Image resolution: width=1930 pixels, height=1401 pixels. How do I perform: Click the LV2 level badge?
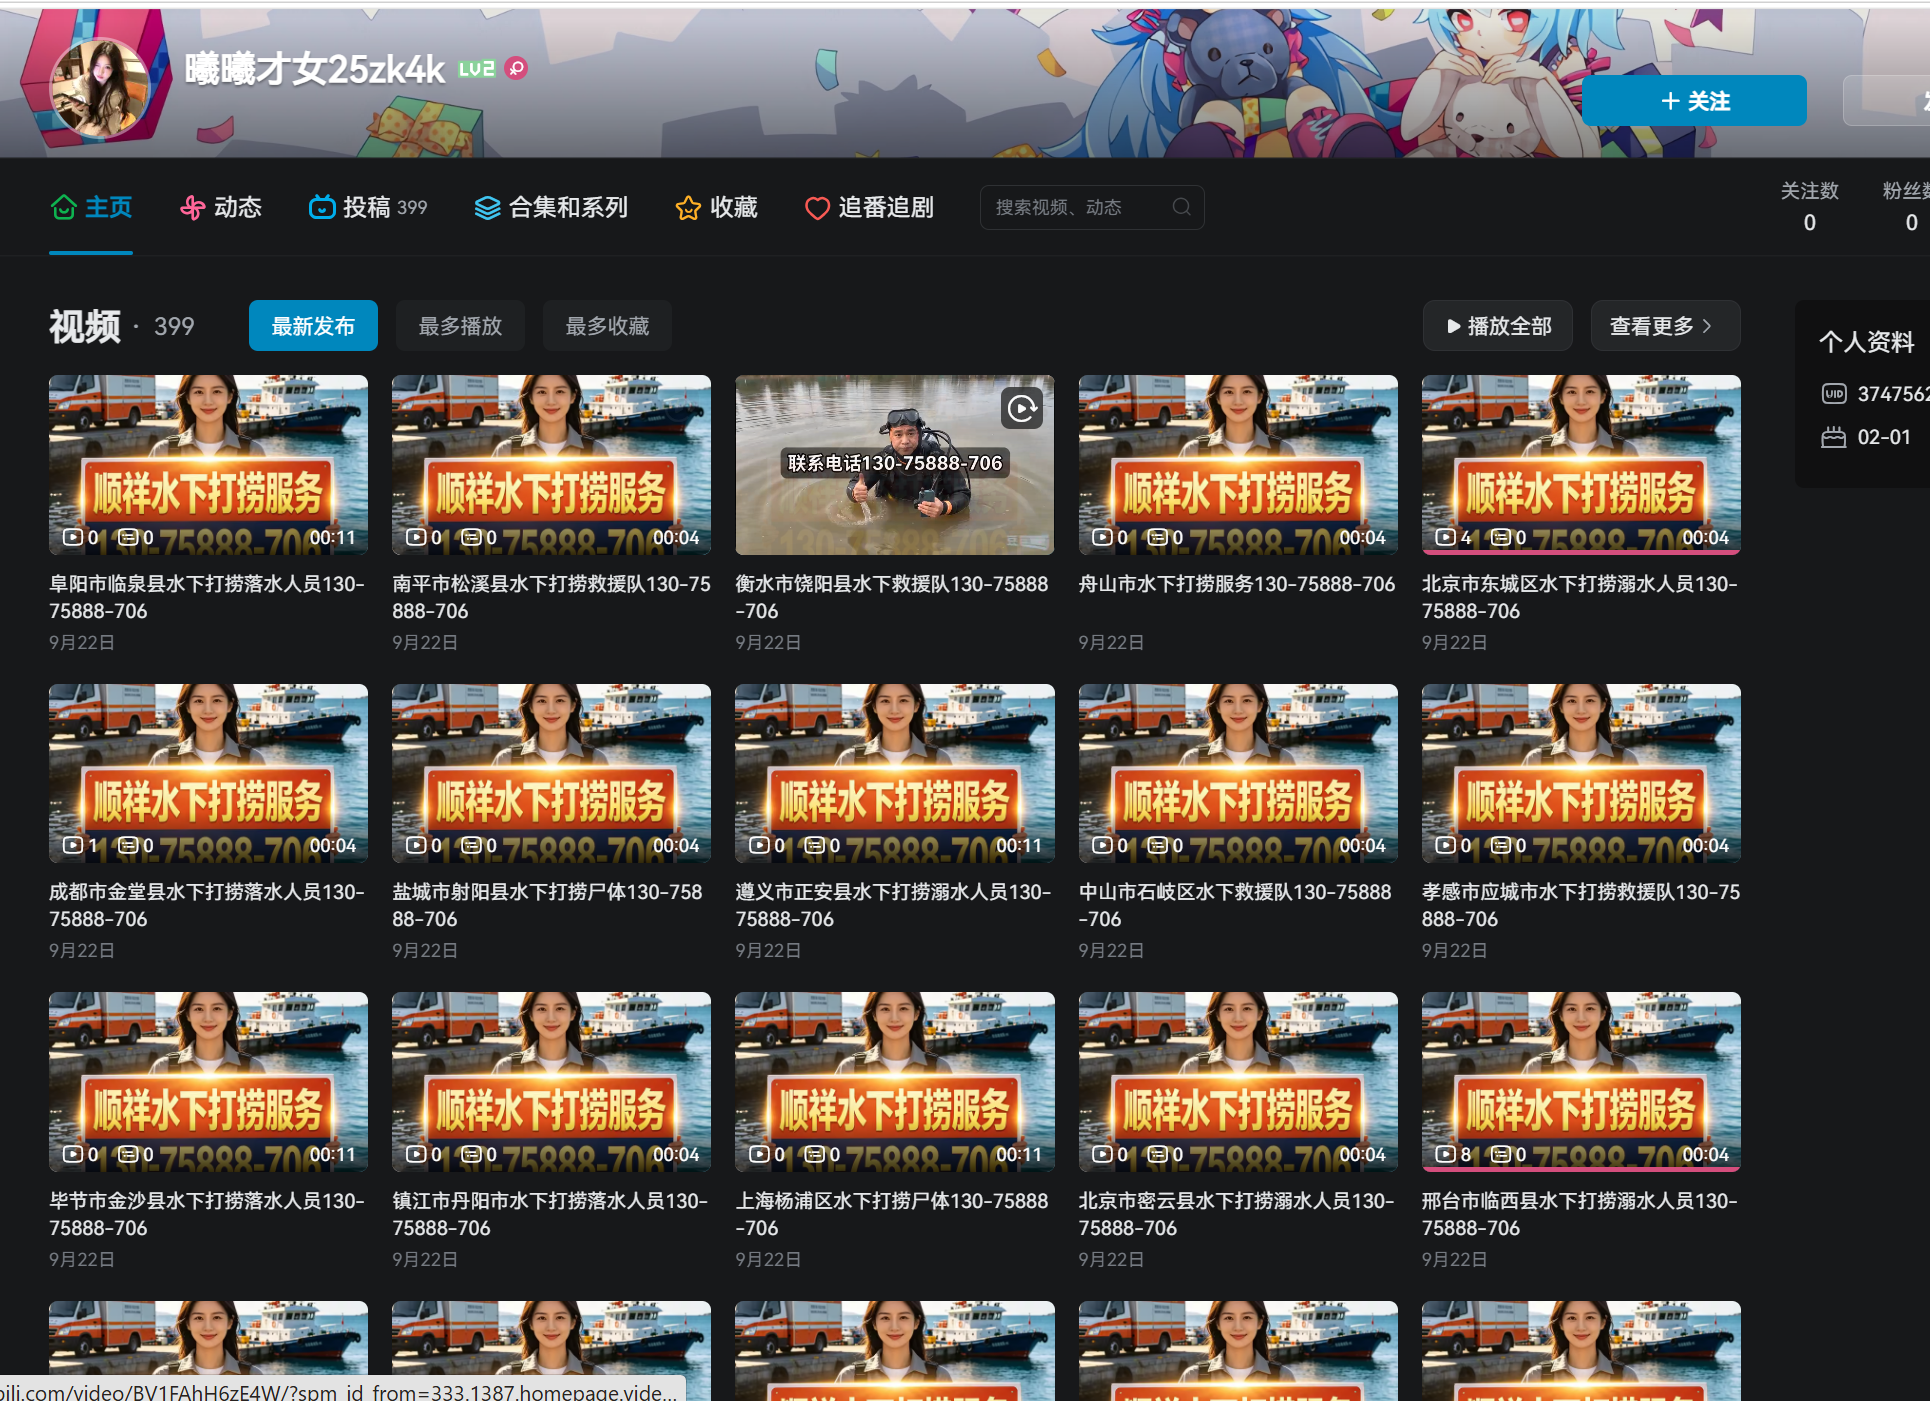coord(476,69)
